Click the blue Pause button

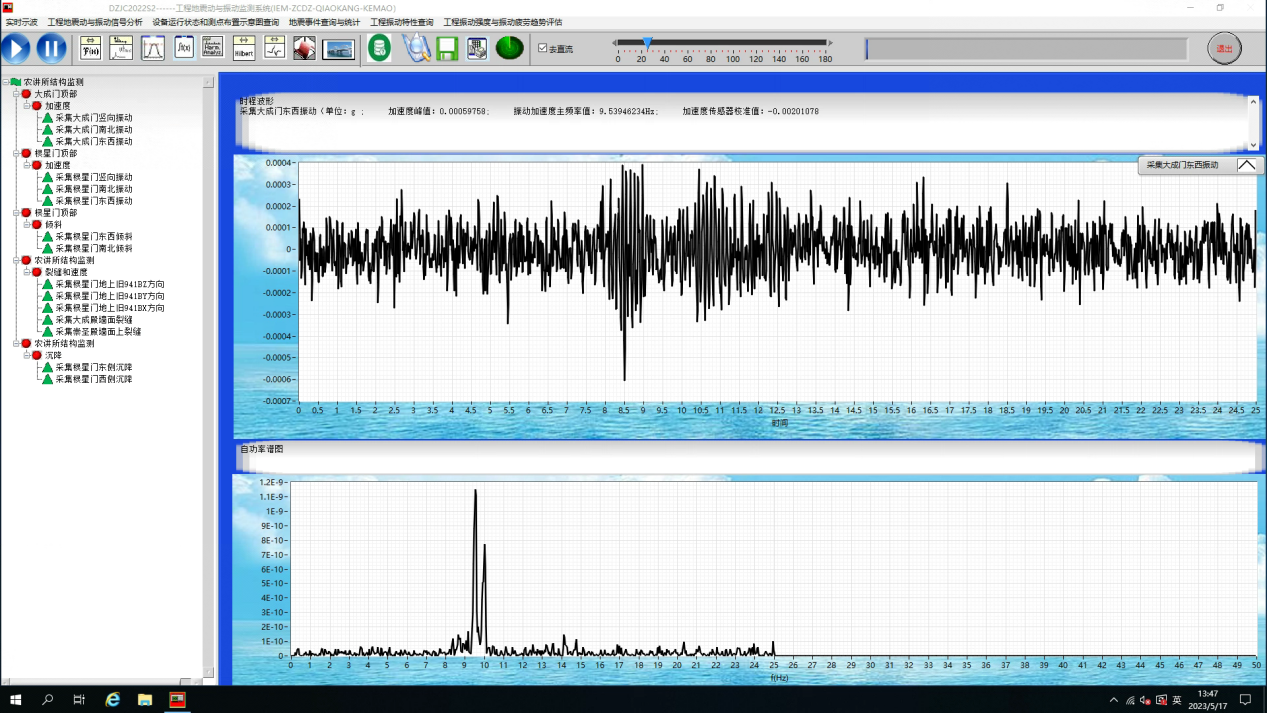pyautogui.click(x=51, y=48)
